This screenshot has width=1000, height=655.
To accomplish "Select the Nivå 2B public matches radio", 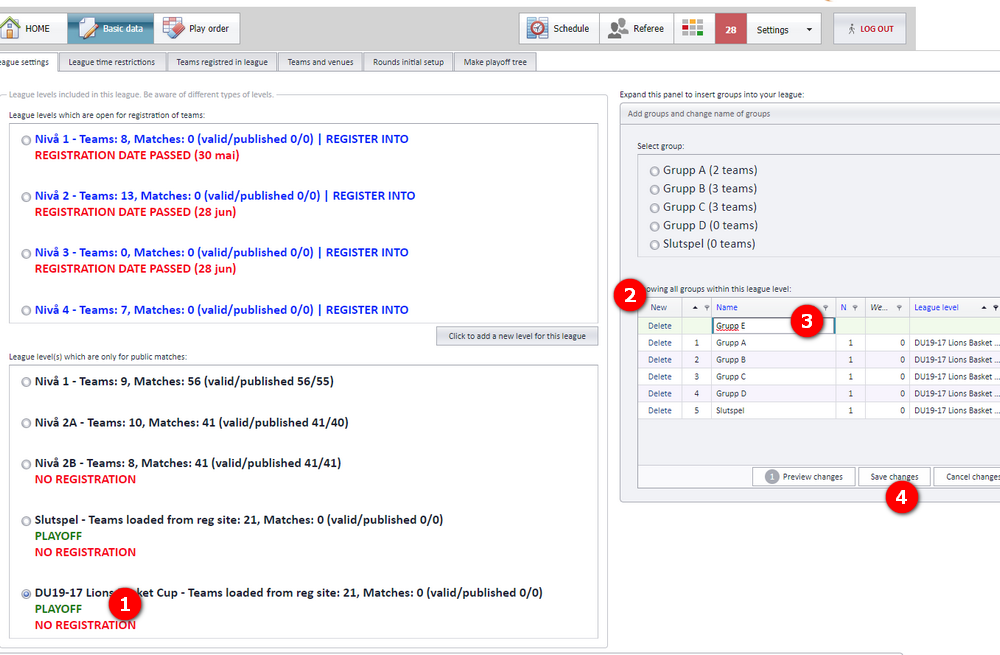I will tap(26, 464).
